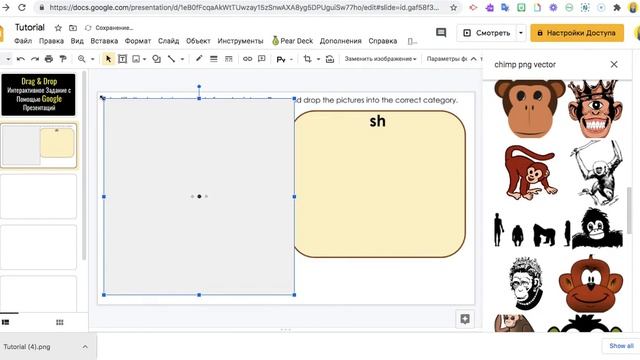Click the browser reload icon
Screen dimensions: 640x360
(22, 7)
